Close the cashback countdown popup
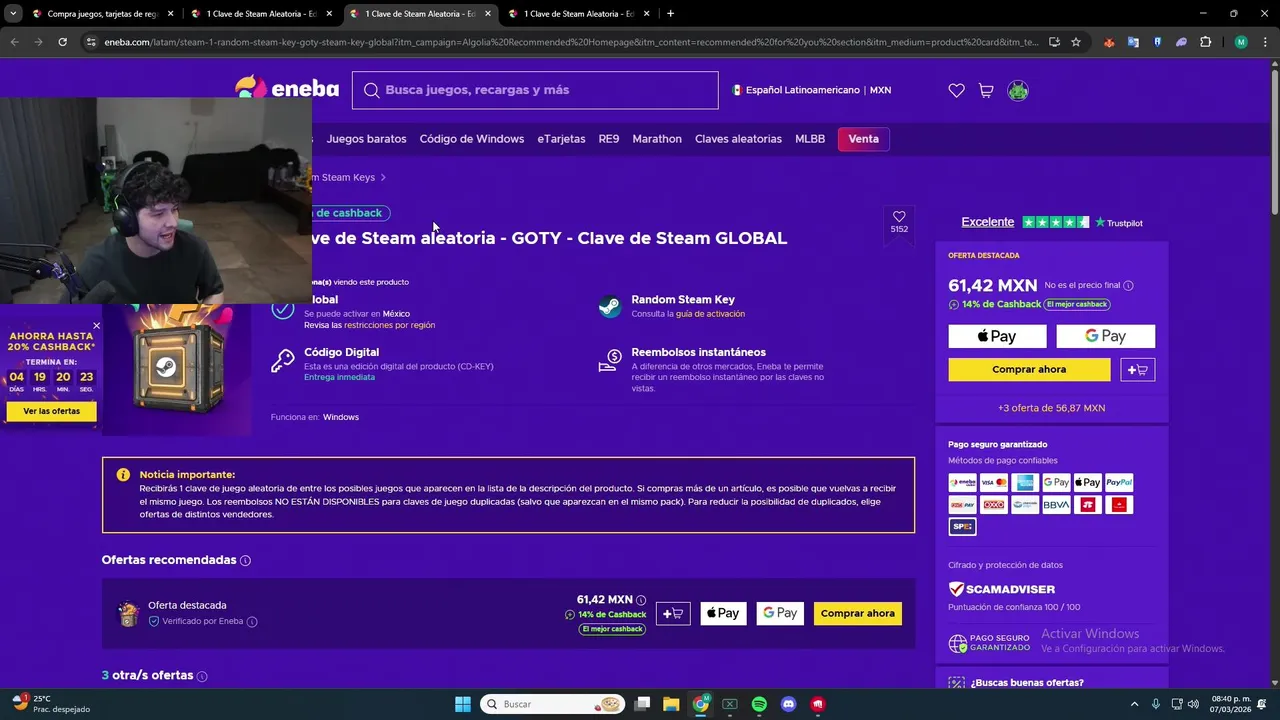This screenshot has height=720, width=1280. (96, 326)
